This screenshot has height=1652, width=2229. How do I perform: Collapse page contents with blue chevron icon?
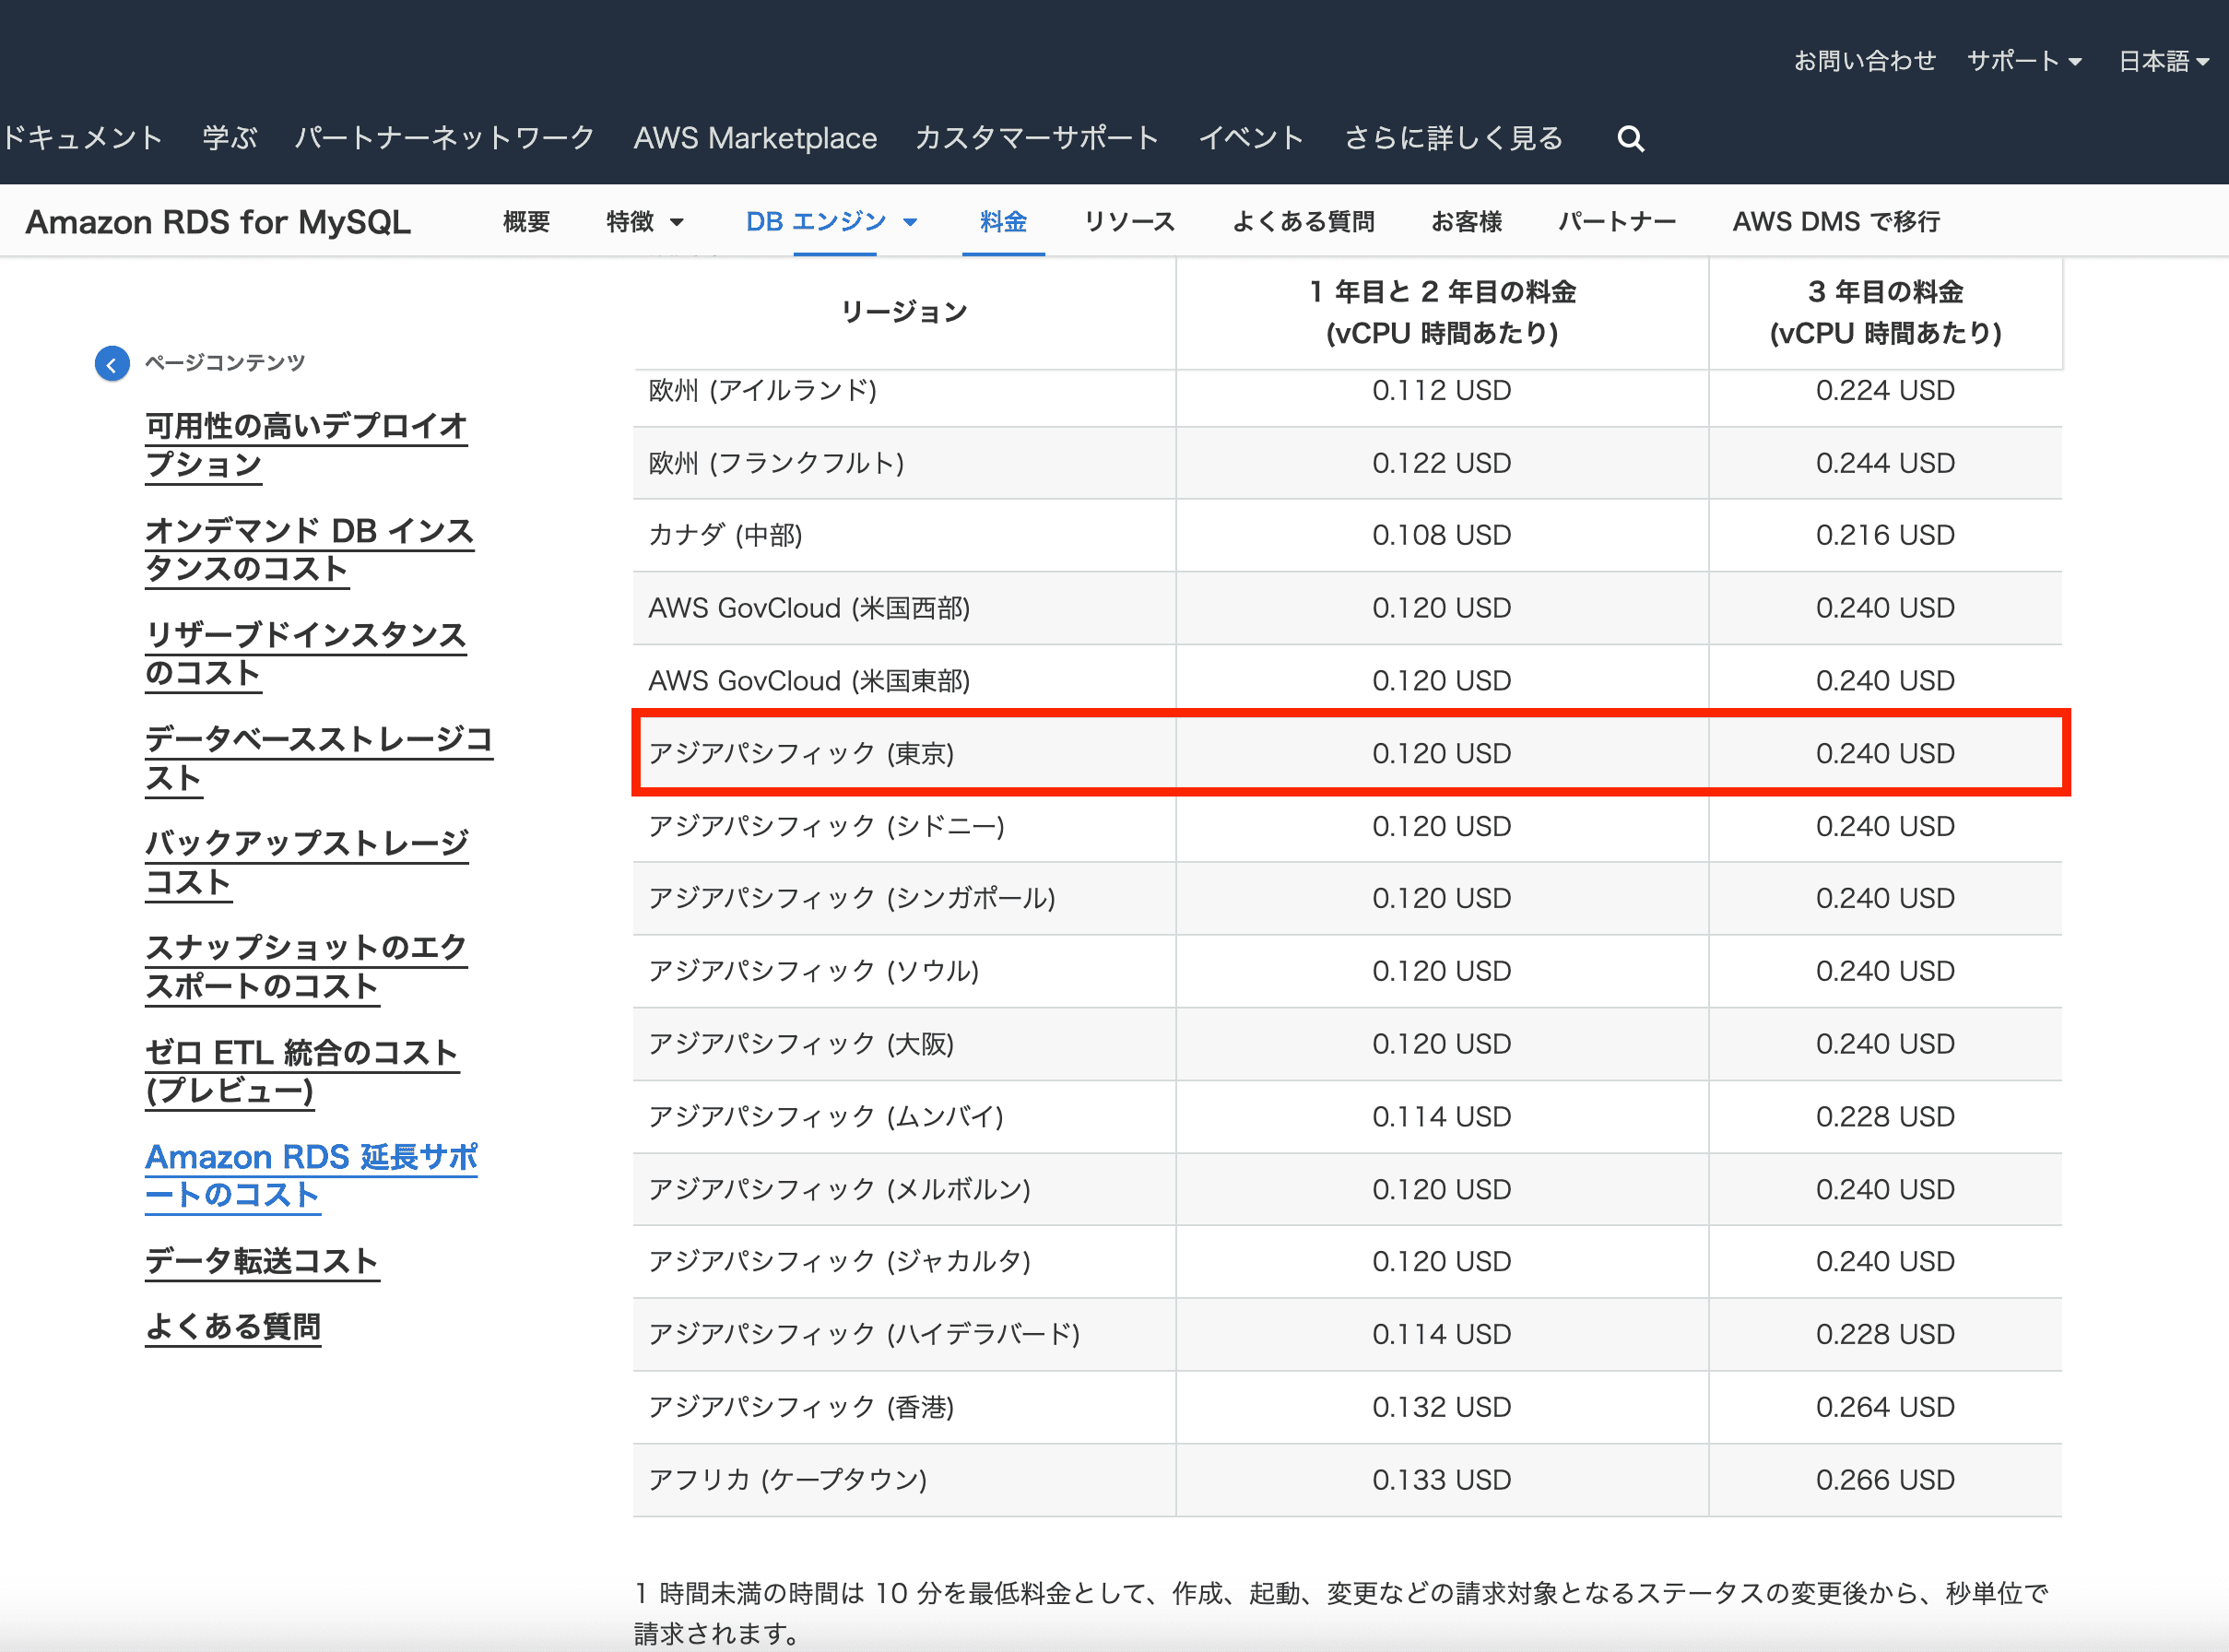coord(112,364)
